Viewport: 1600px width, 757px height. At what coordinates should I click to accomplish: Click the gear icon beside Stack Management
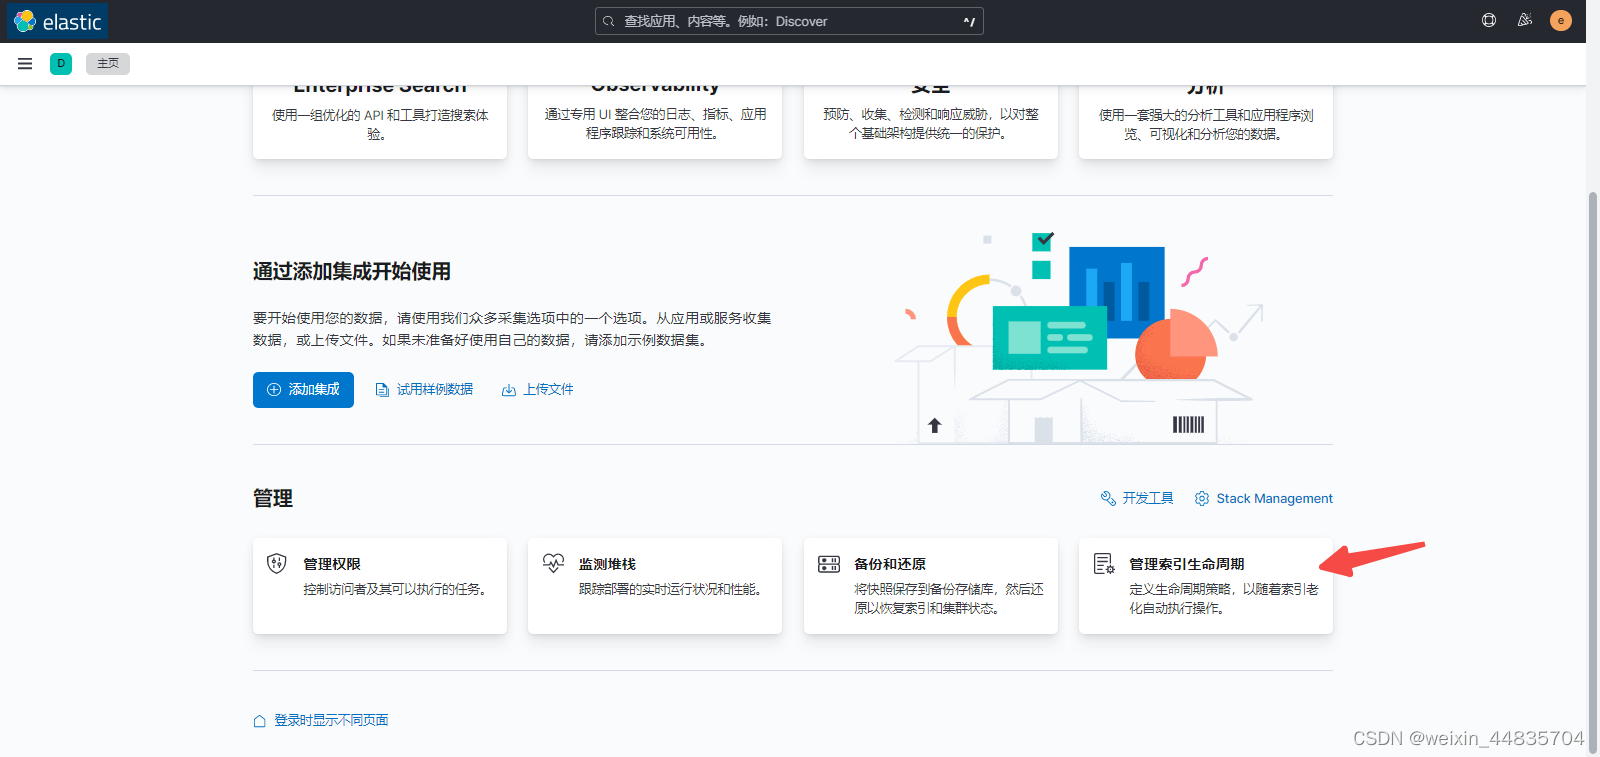click(x=1202, y=498)
